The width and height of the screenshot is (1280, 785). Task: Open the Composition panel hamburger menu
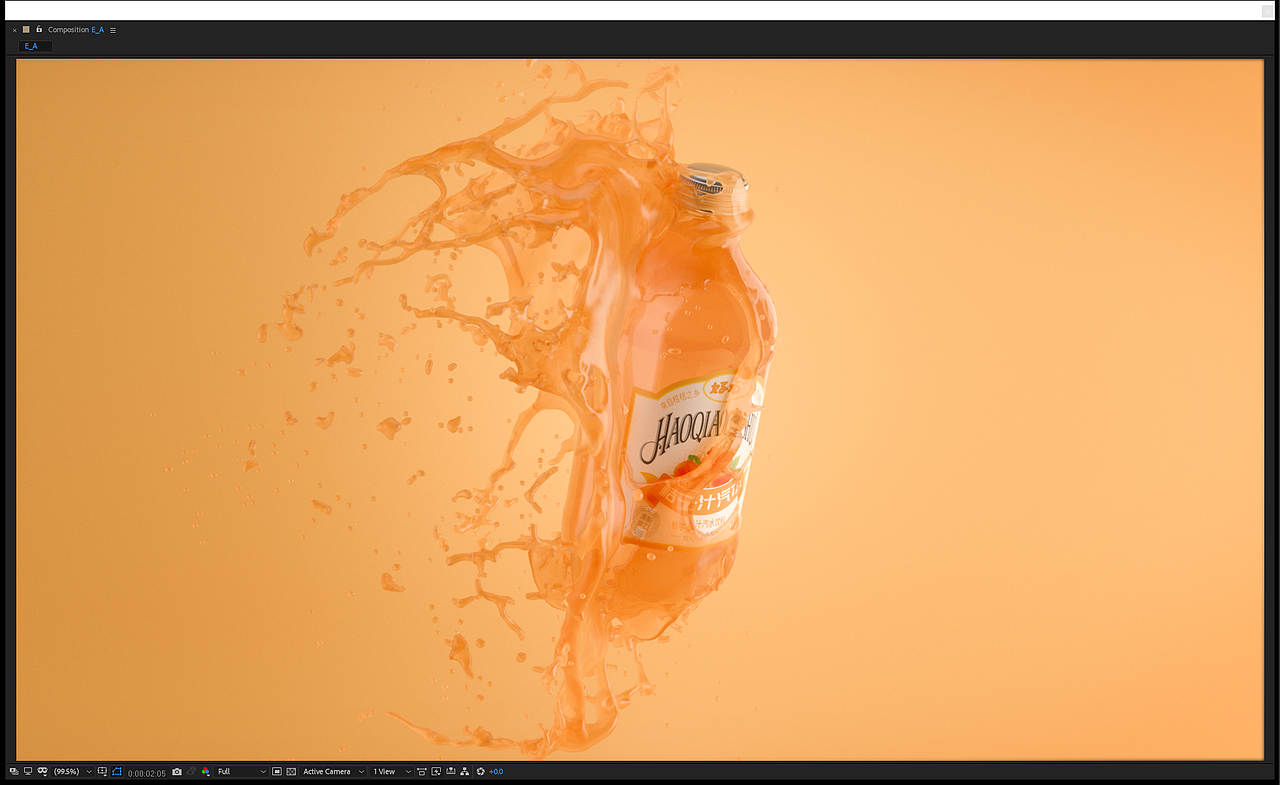click(x=113, y=30)
